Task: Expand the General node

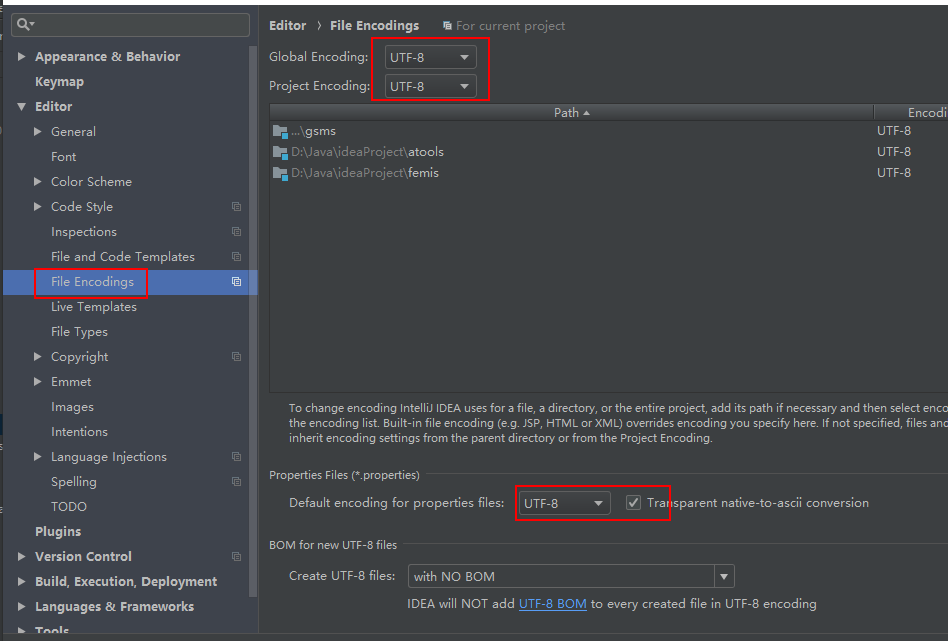Action: [37, 131]
